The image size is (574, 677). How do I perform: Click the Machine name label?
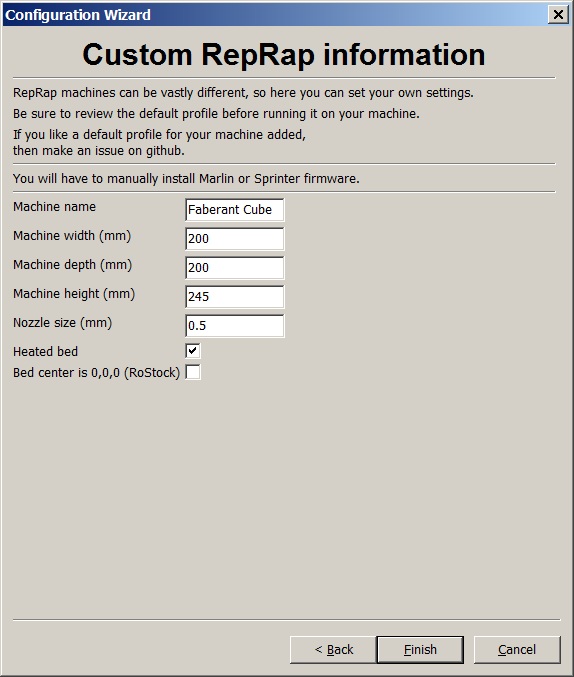[x=54, y=207]
